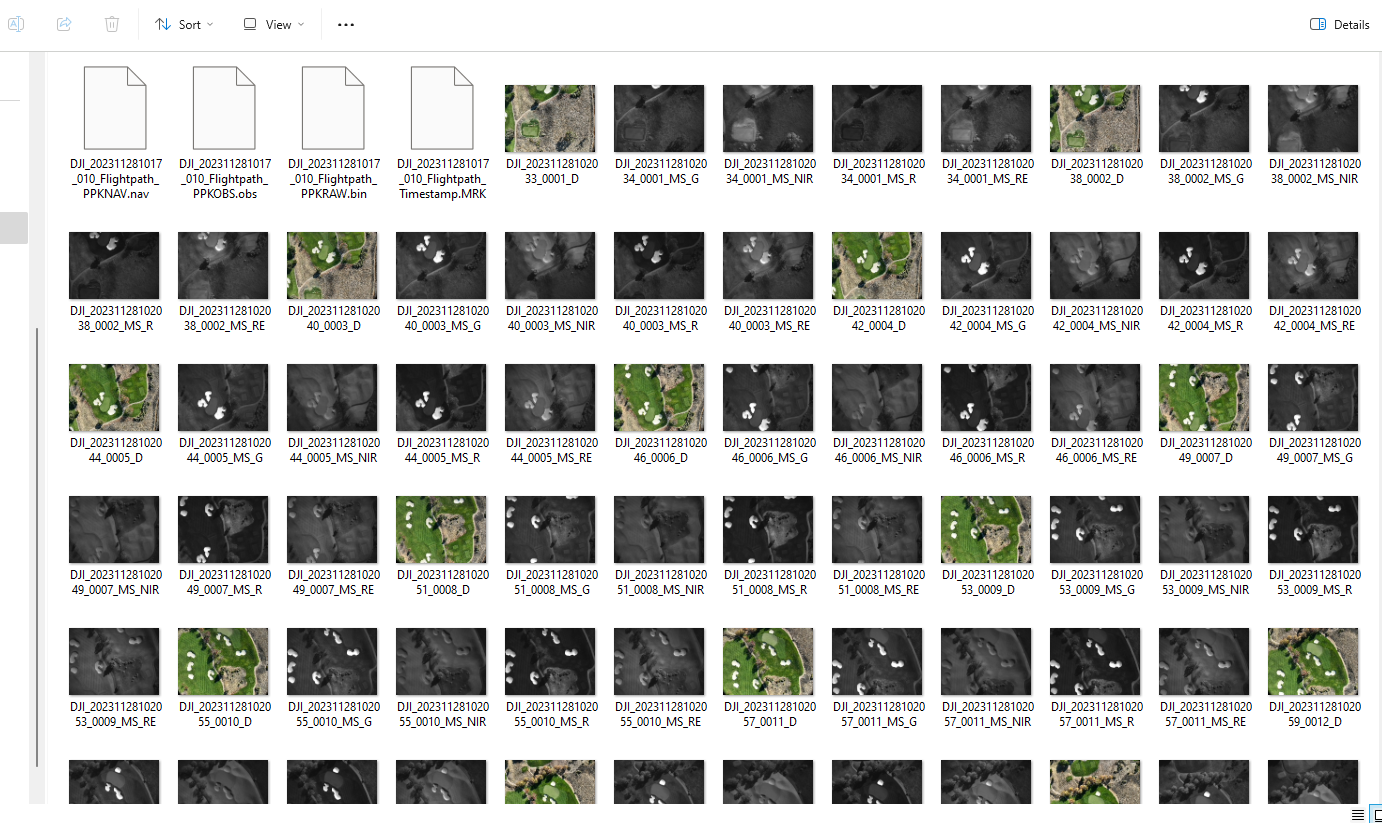The height and width of the screenshot is (823, 1382).
Task: Select thumbnail 53_0009_D color image
Action: pos(986,530)
